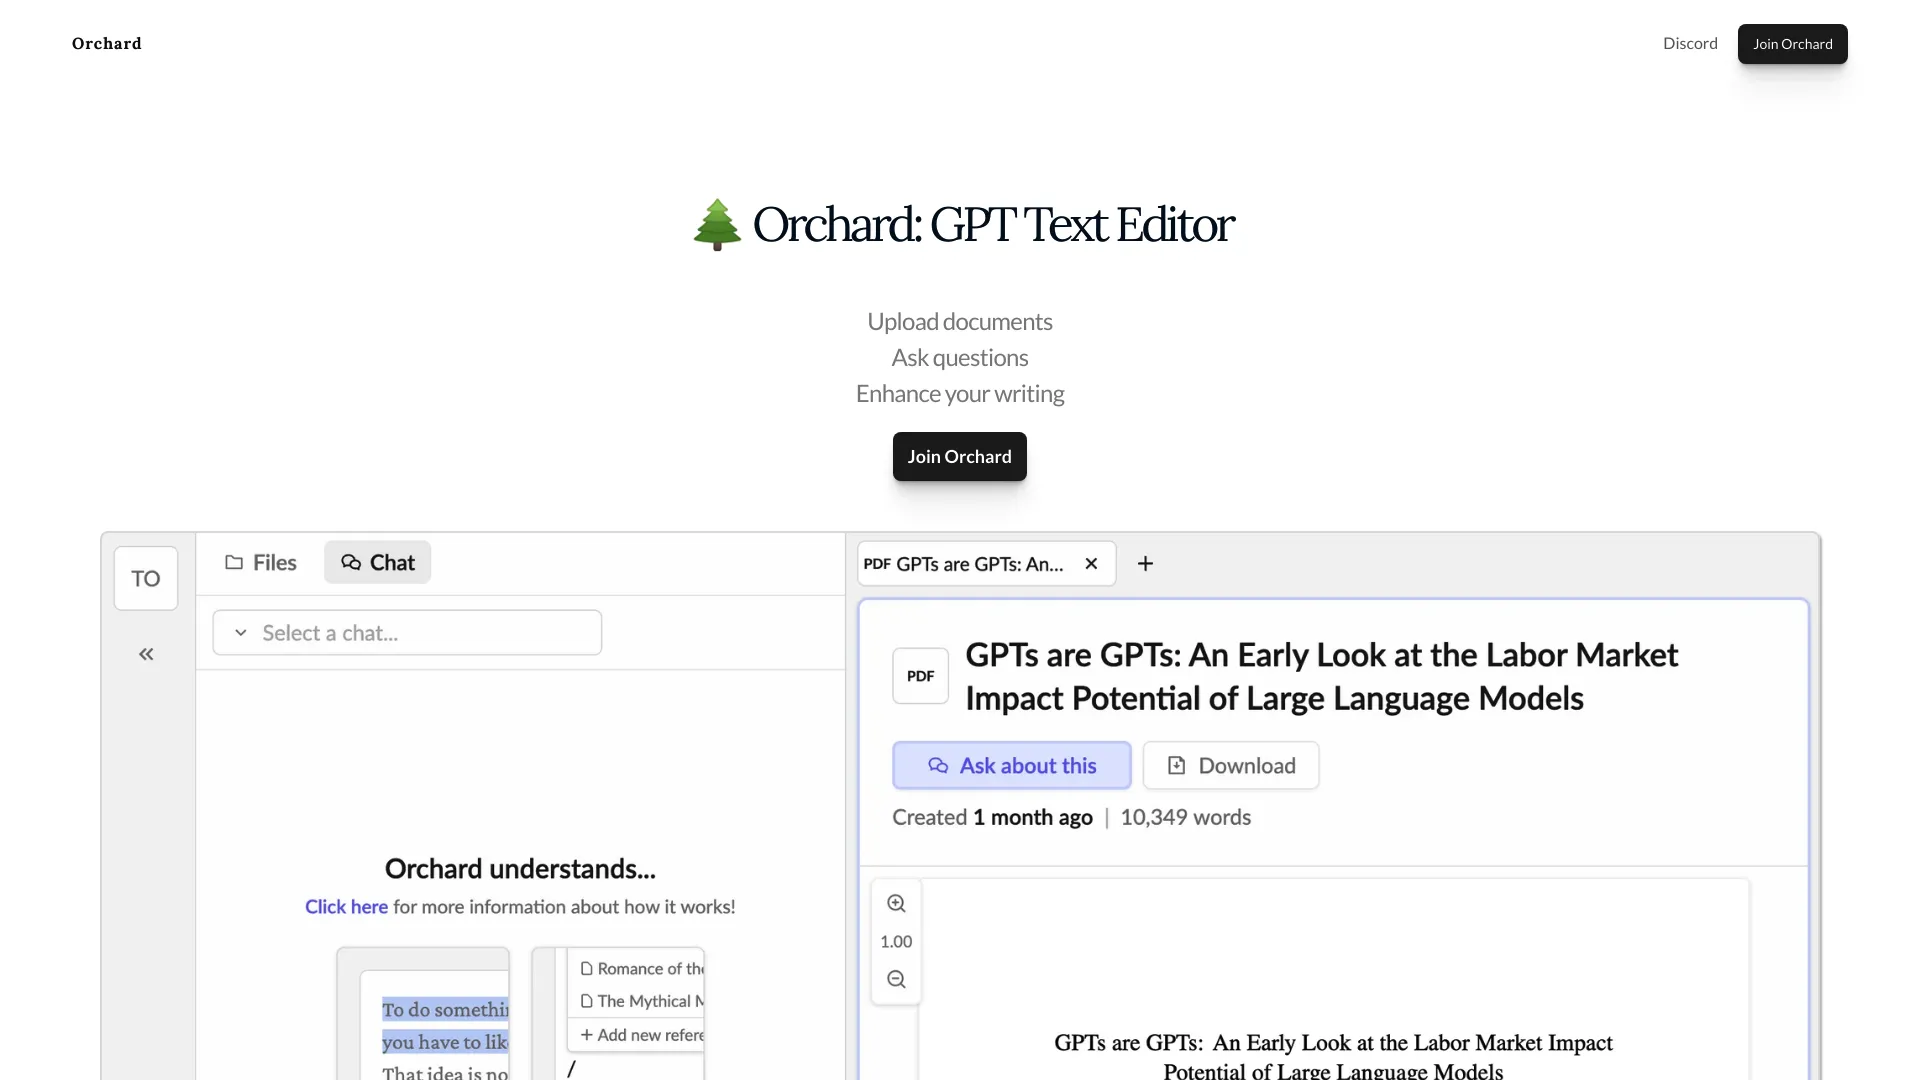Click the Join Orchard button in the header

tap(1792, 44)
